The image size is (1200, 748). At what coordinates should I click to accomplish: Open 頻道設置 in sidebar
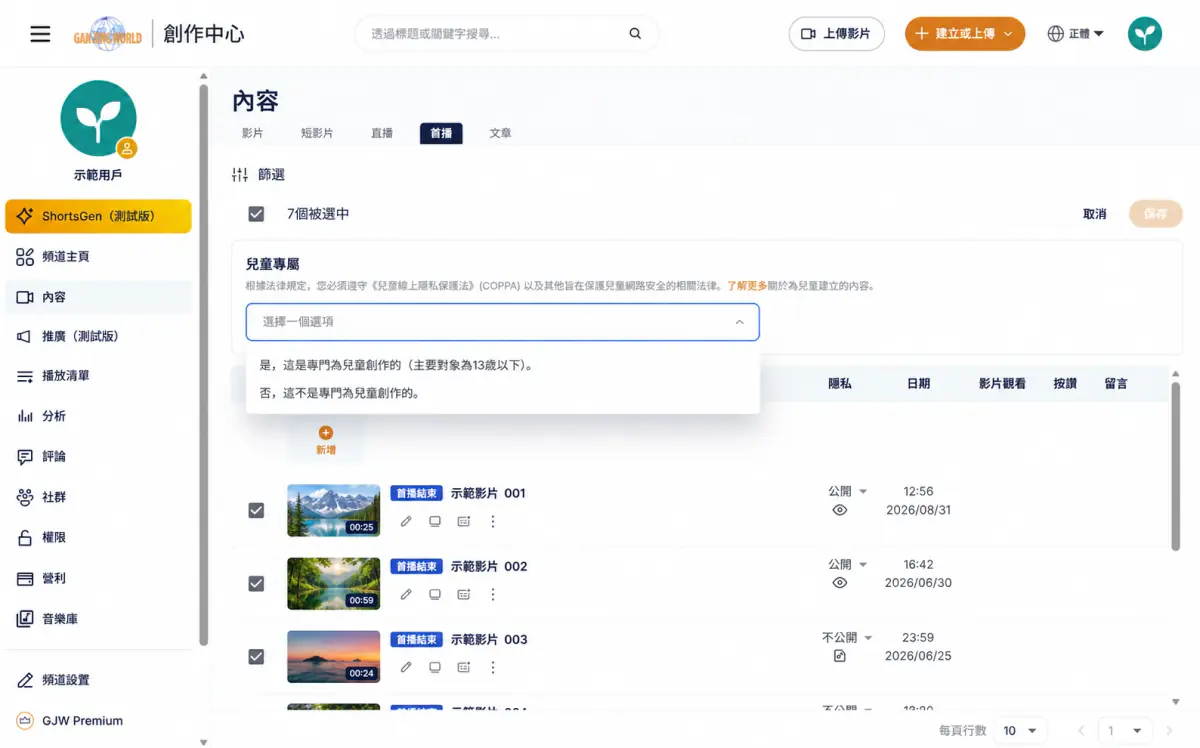pyautogui.click(x=98, y=680)
